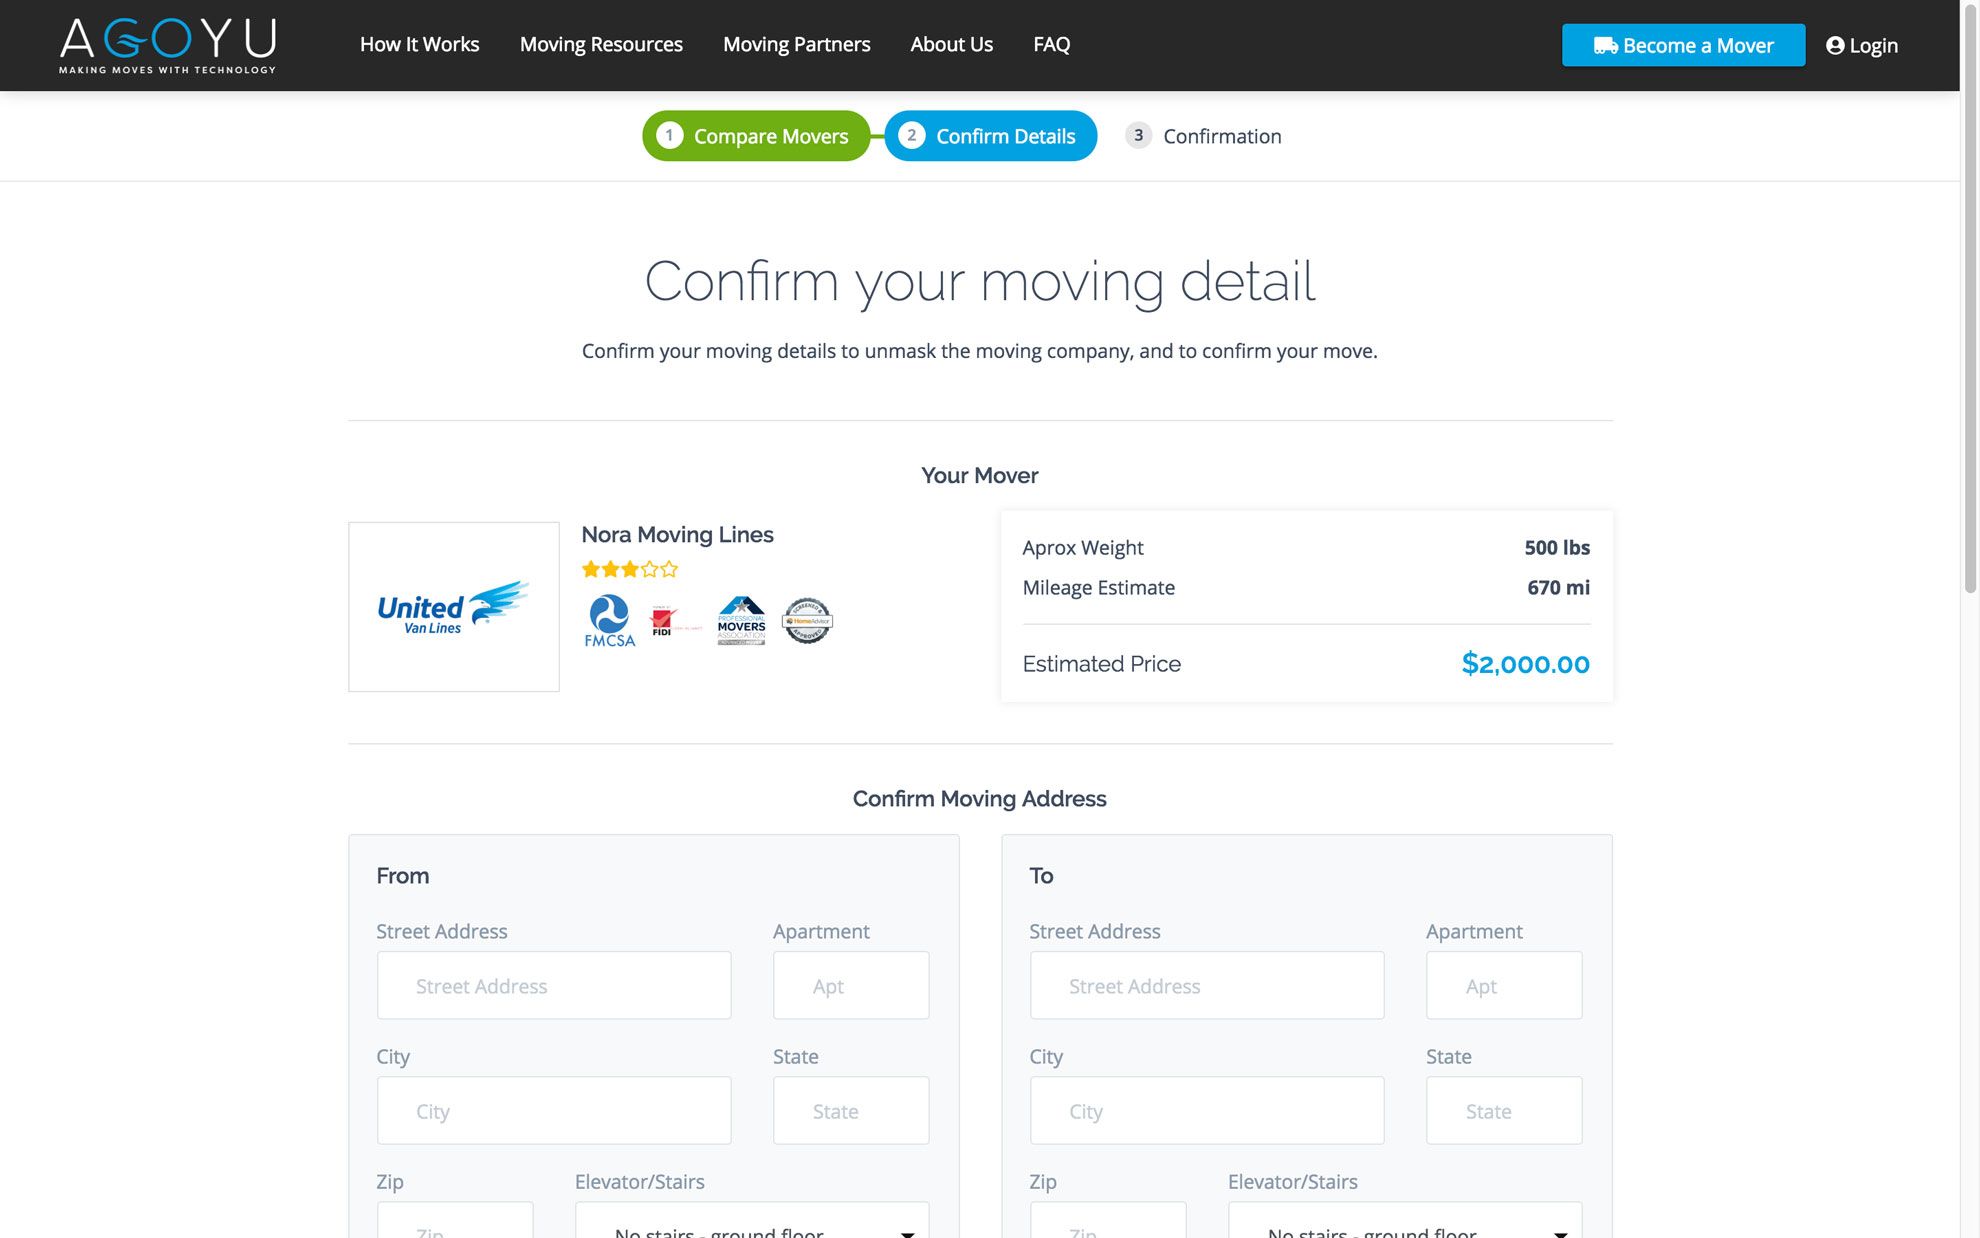The image size is (1980, 1238).
Task: Select the Confirmation step 3
Action: [1203, 136]
